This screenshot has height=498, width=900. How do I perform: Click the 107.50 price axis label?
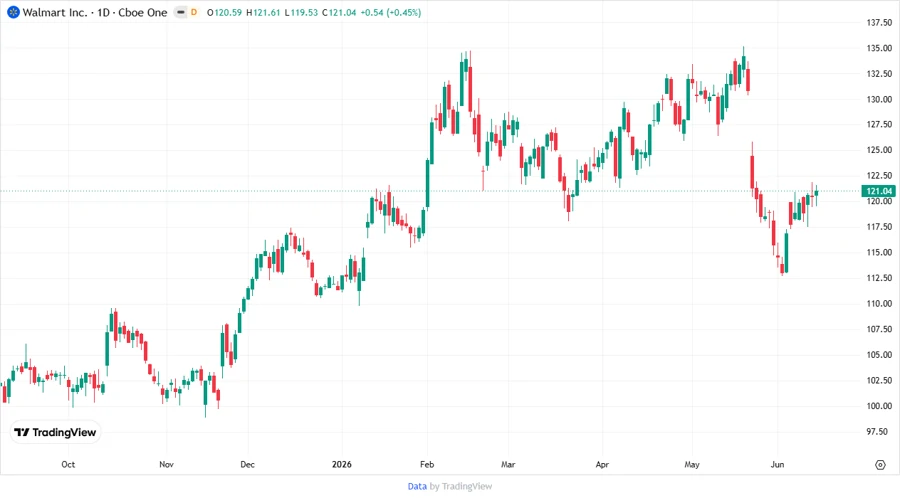879,329
